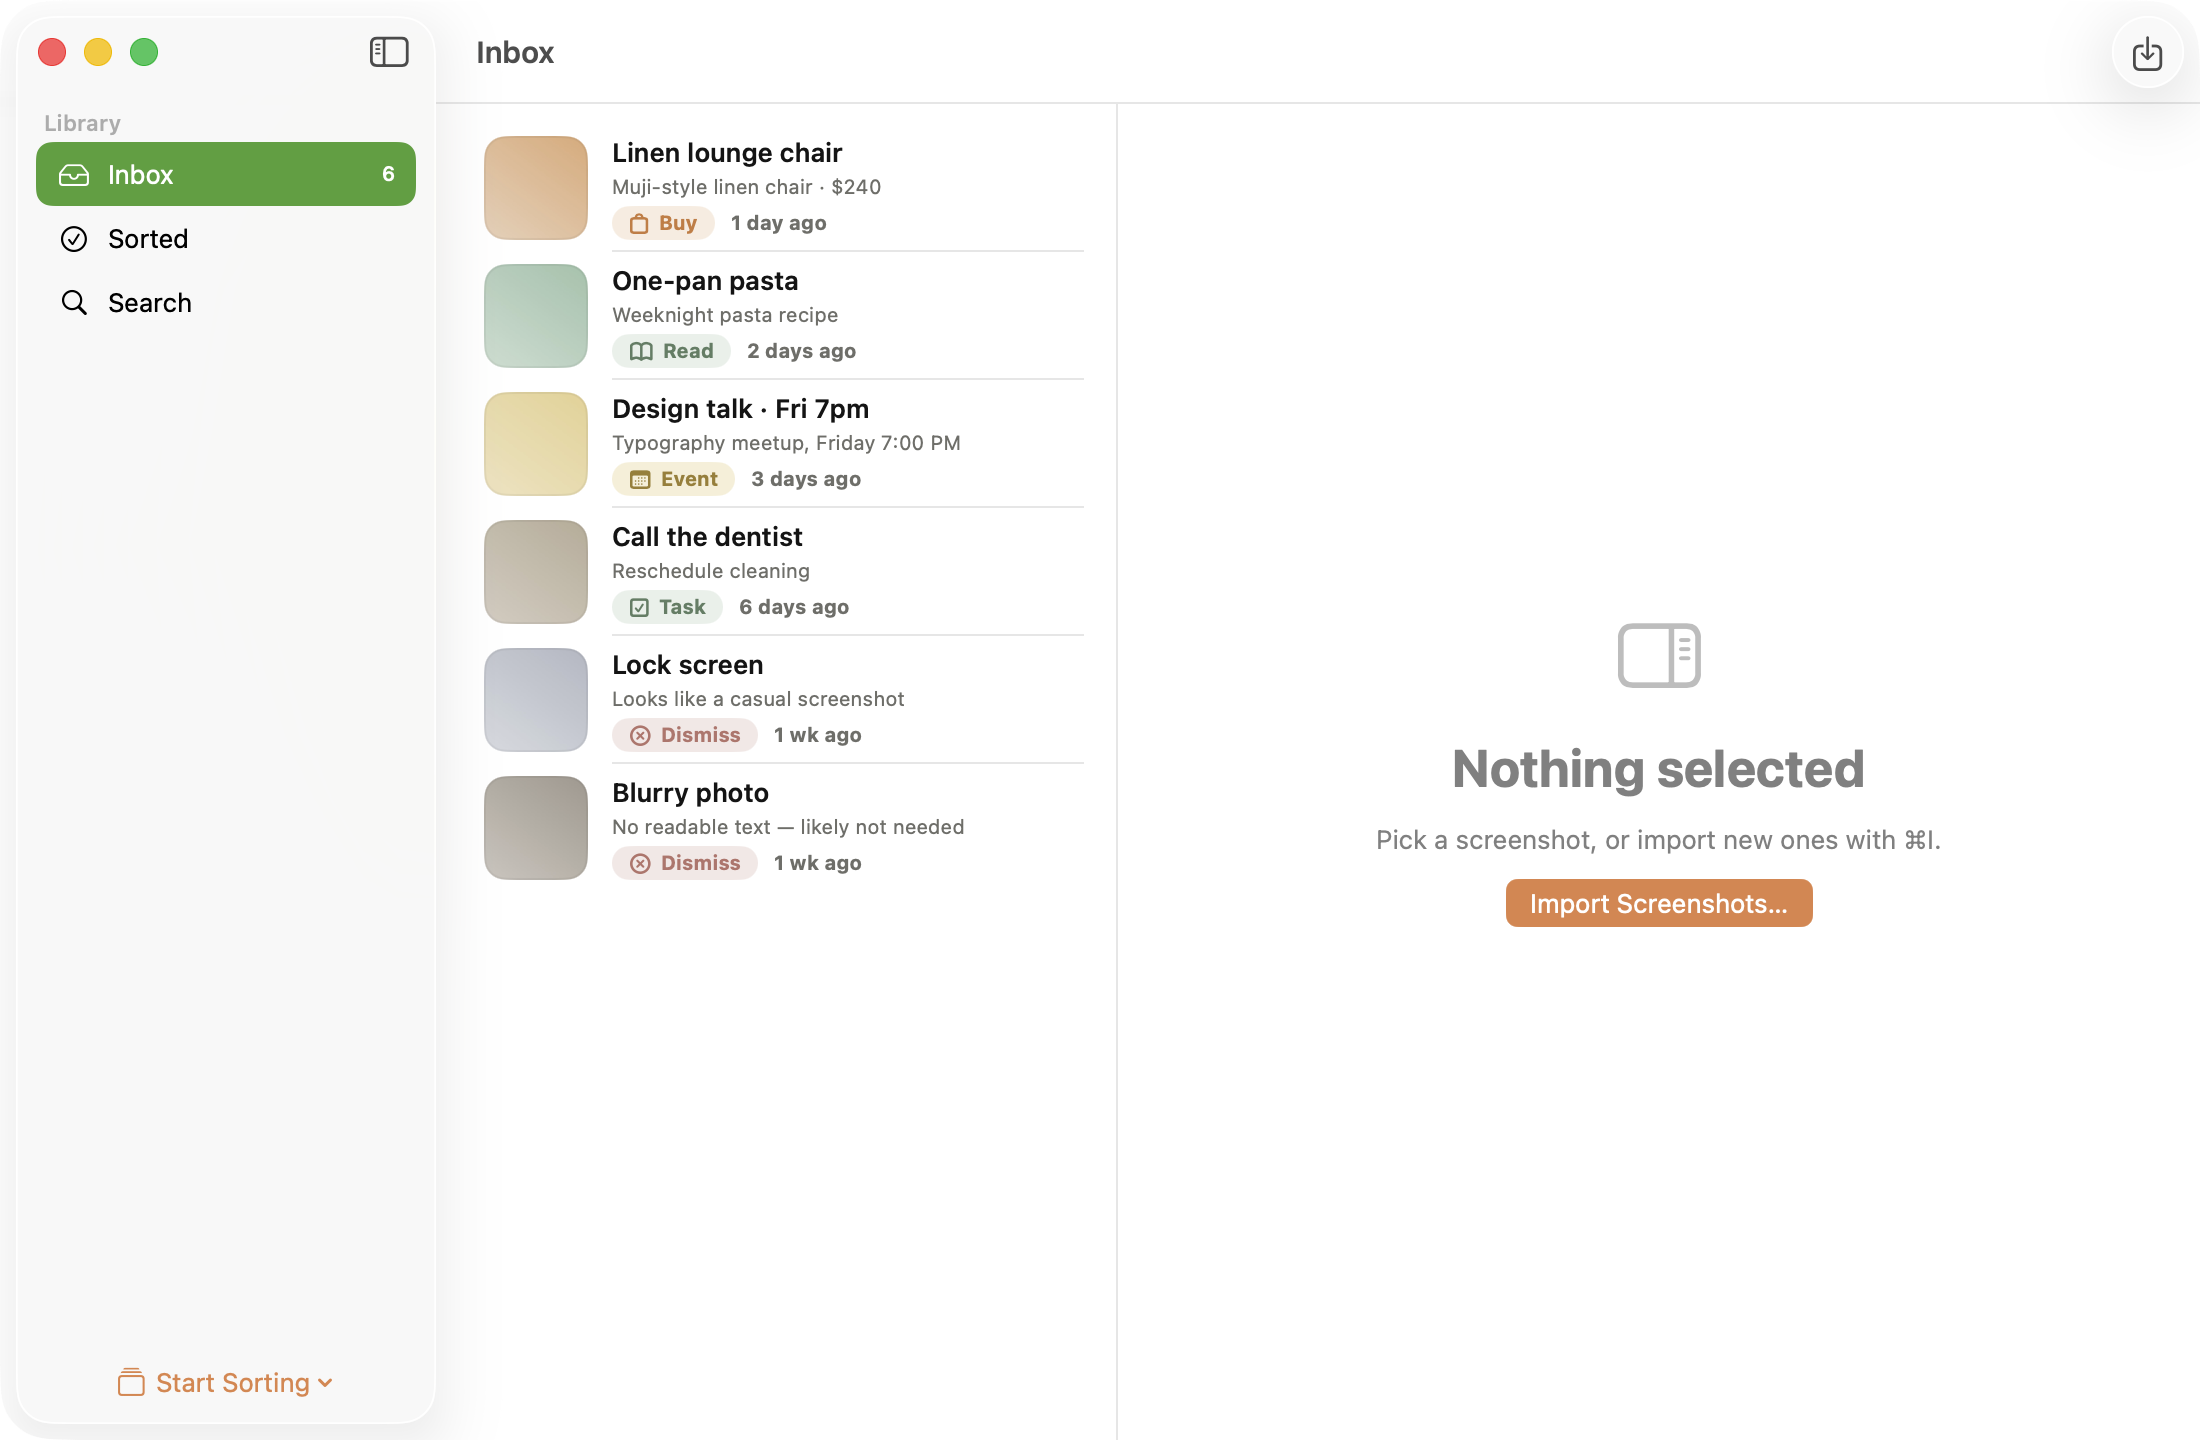Click the '3 days ago' timestamp
The height and width of the screenshot is (1440, 2200).
[x=806, y=479]
